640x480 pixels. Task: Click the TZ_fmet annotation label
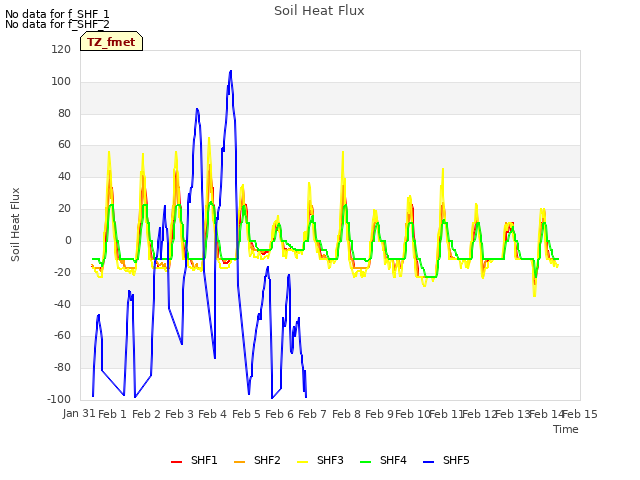[x=111, y=42]
